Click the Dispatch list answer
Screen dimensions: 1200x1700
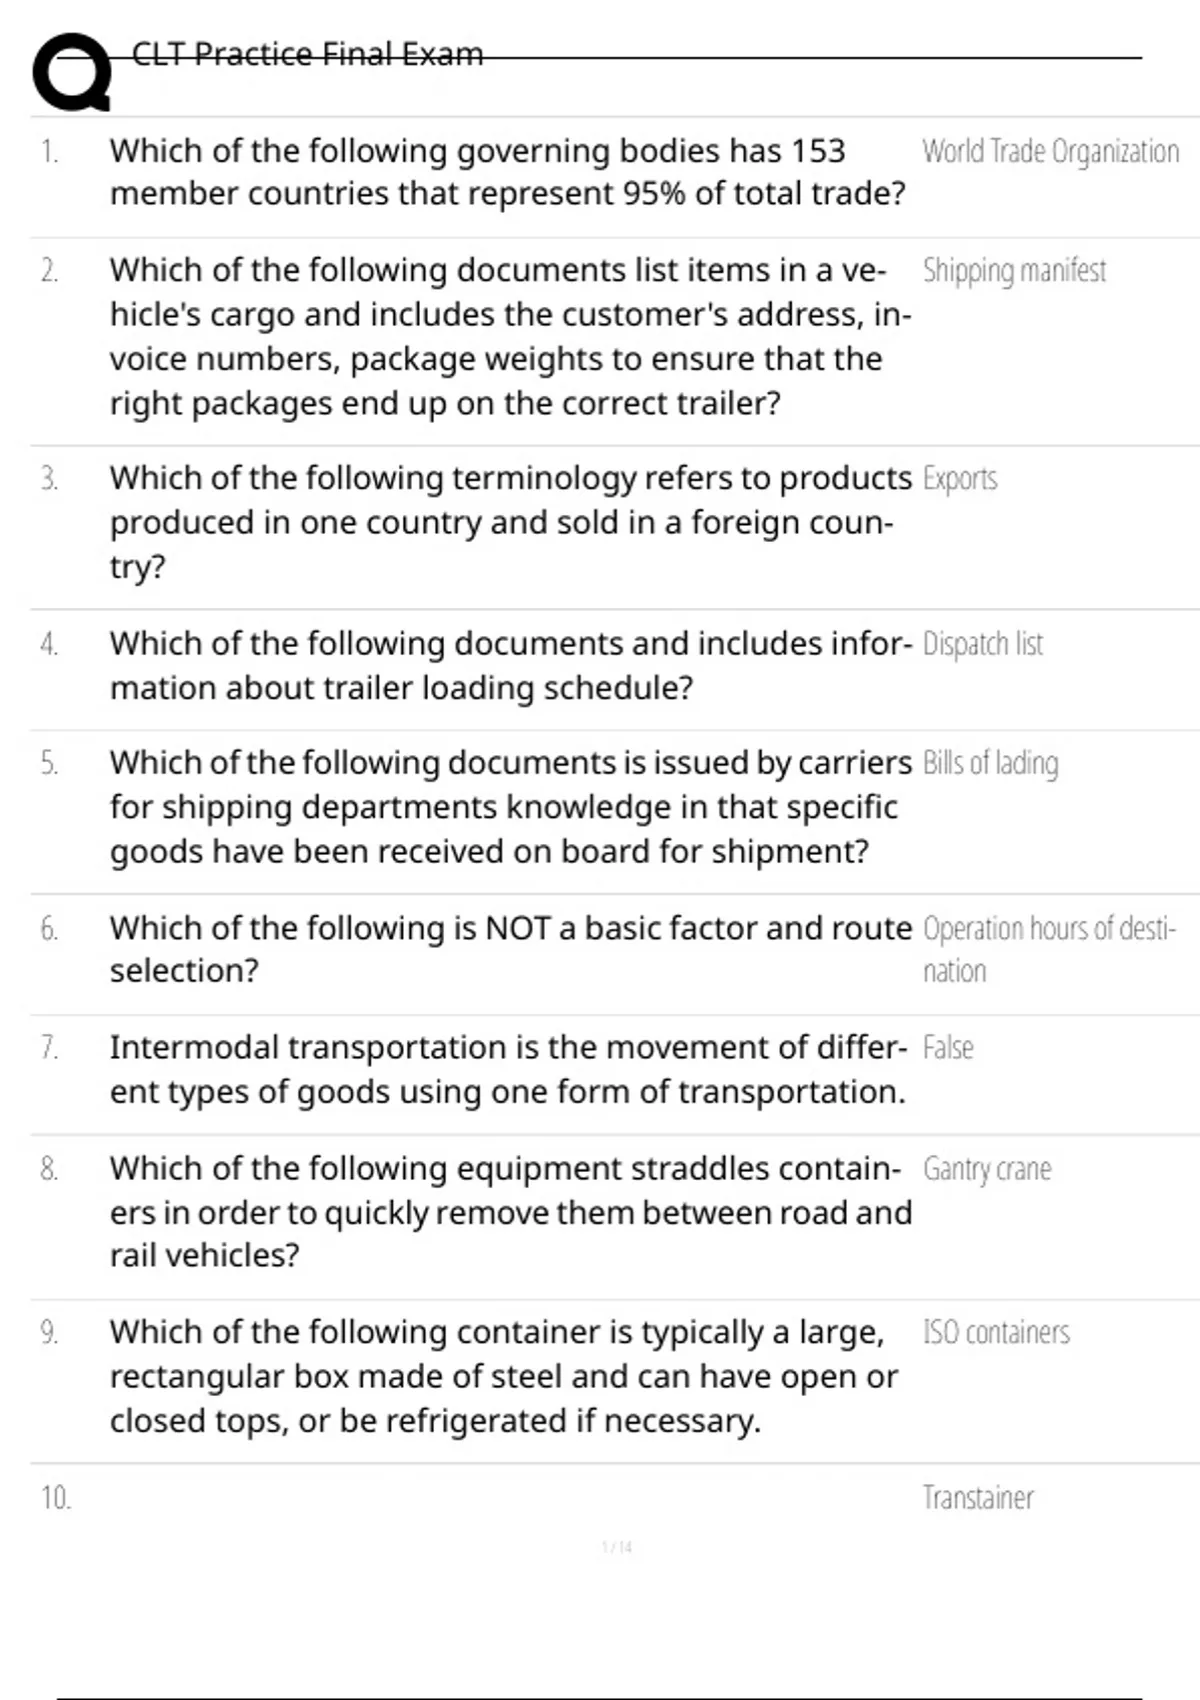[x=982, y=644]
